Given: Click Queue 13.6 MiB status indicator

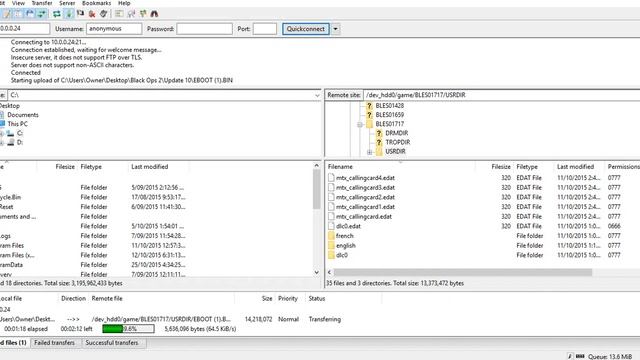Looking at the screenshot, I should 609,356.
